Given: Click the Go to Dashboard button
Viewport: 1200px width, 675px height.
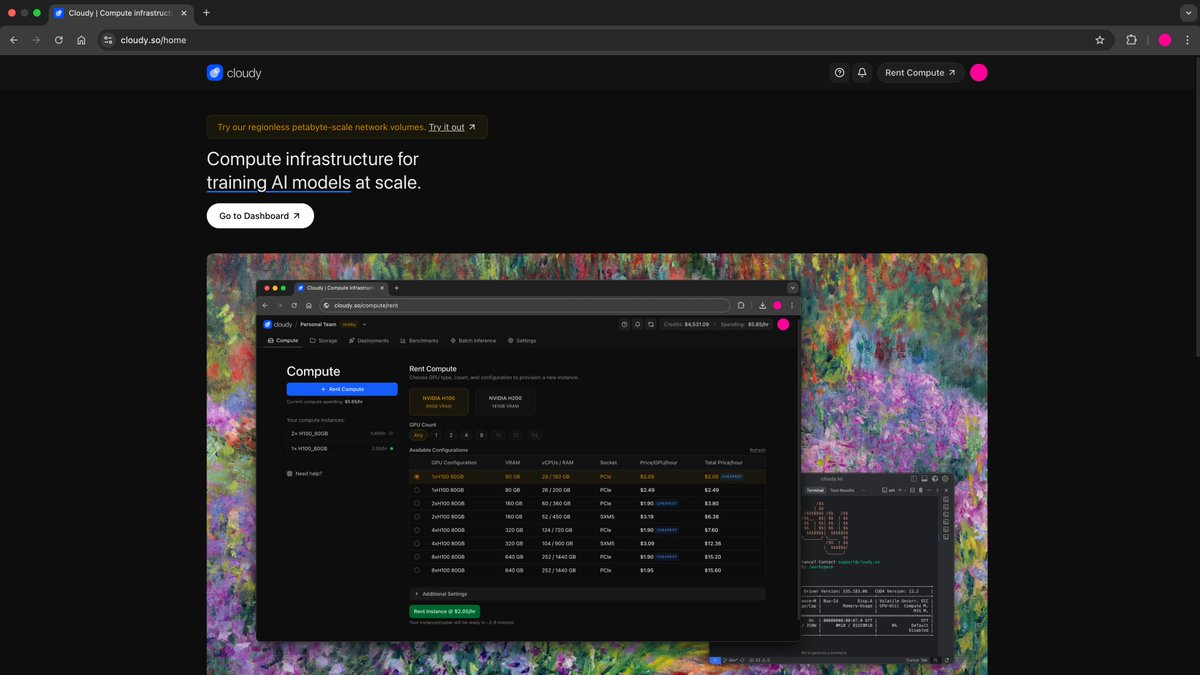Looking at the screenshot, I should pyautogui.click(x=260, y=216).
